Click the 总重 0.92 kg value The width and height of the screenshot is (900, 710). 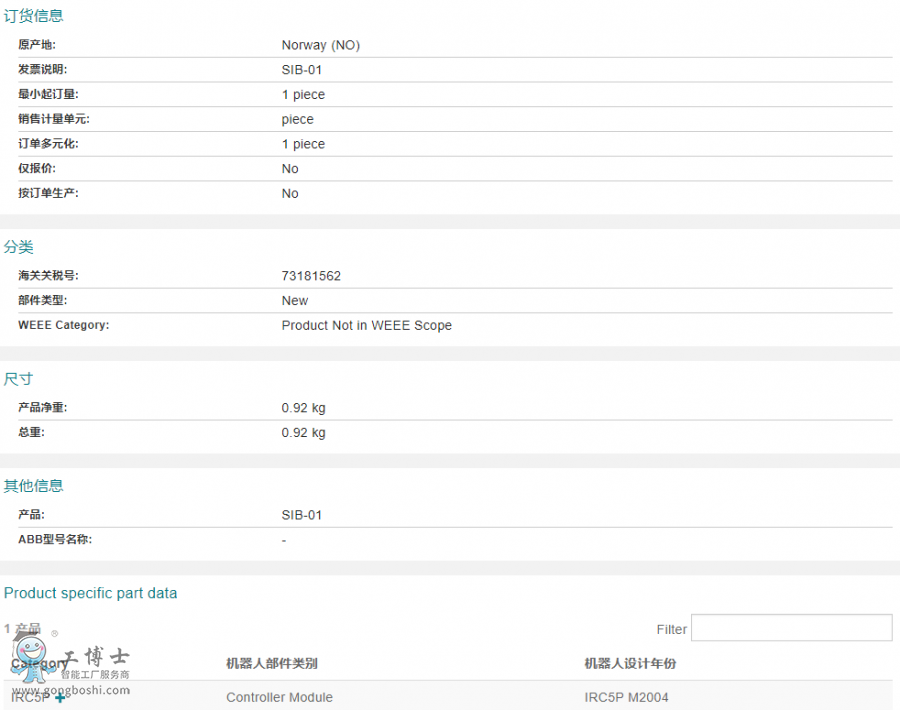coord(303,433)
